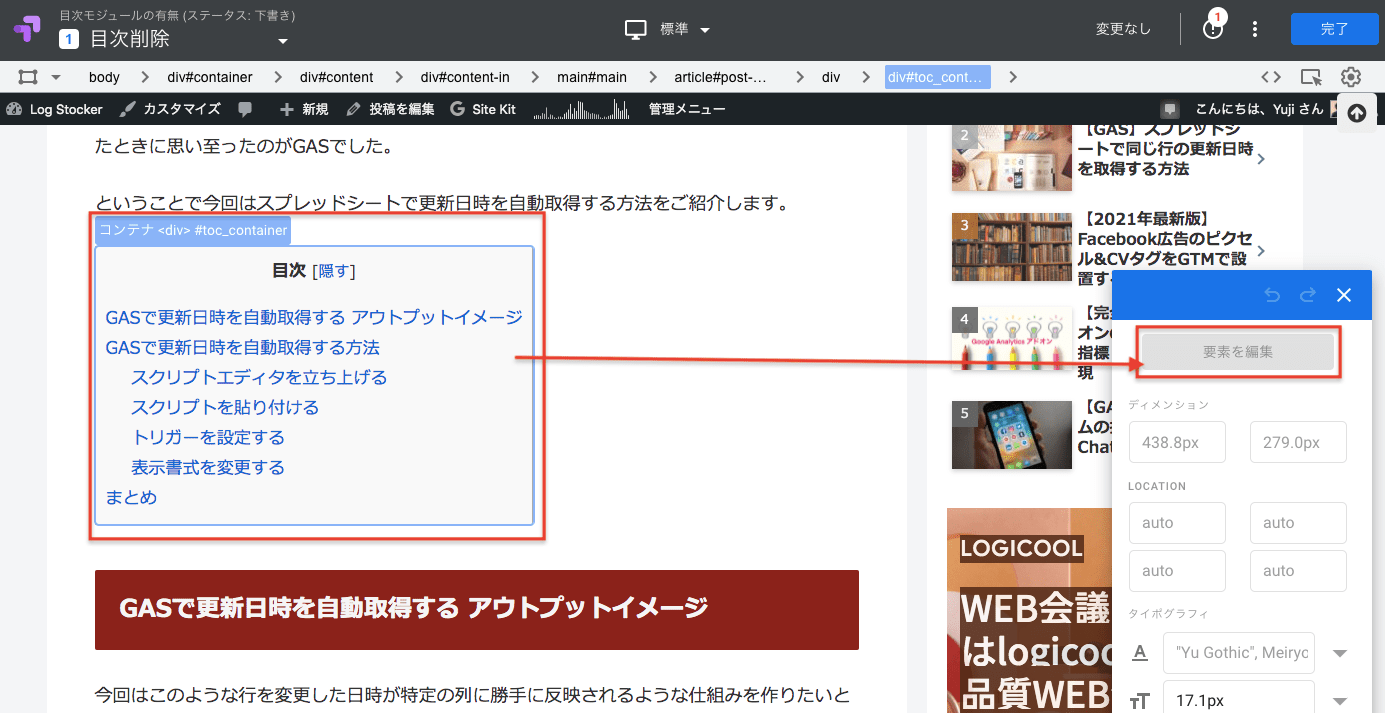The width and height of the screenshot is (1385, 713).
Task: Open the トリガーを設定する link
Action: [208, 437]
